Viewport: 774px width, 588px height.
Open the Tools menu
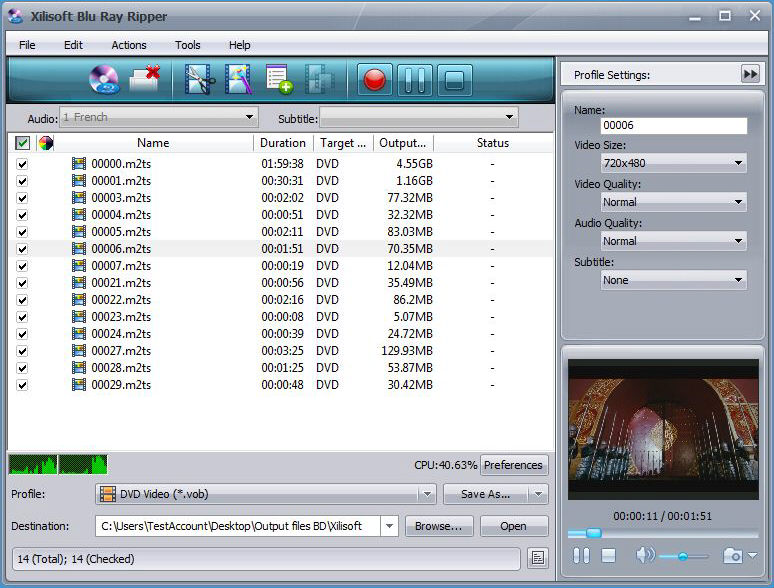coord(188,45)
